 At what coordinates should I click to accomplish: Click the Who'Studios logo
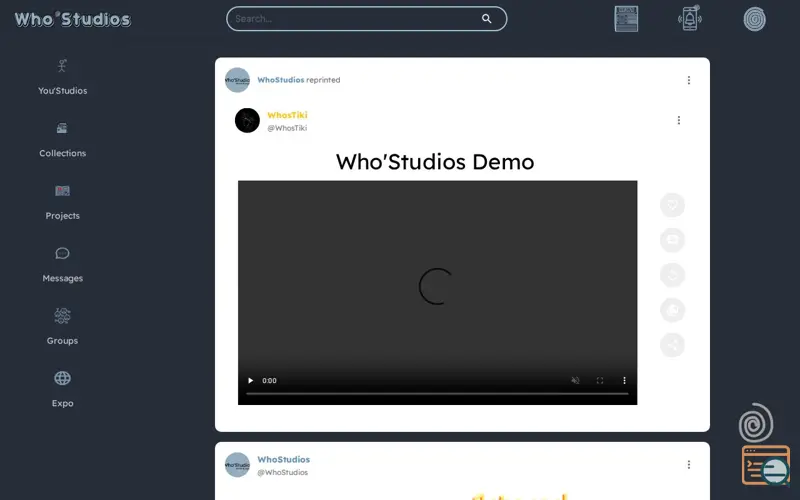72,19
